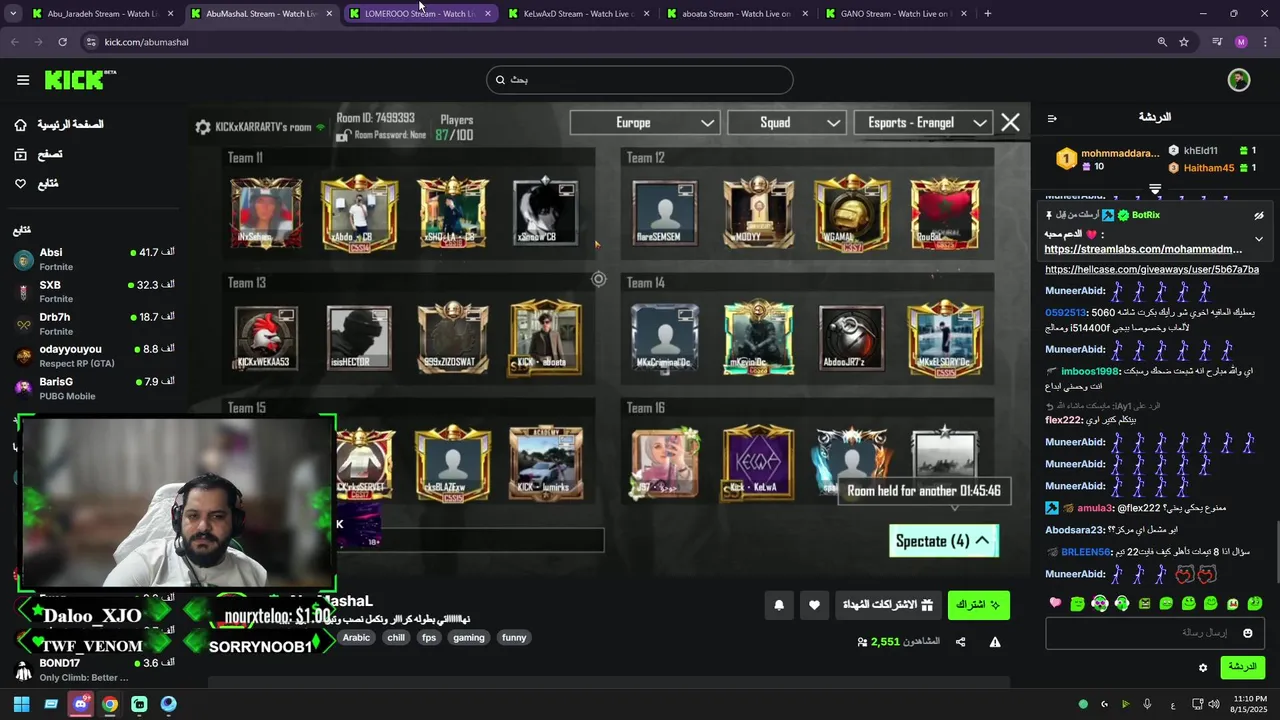Select the chill stream tag
The height and width of the screenshot is (720, 1280).
click(396, 637)
